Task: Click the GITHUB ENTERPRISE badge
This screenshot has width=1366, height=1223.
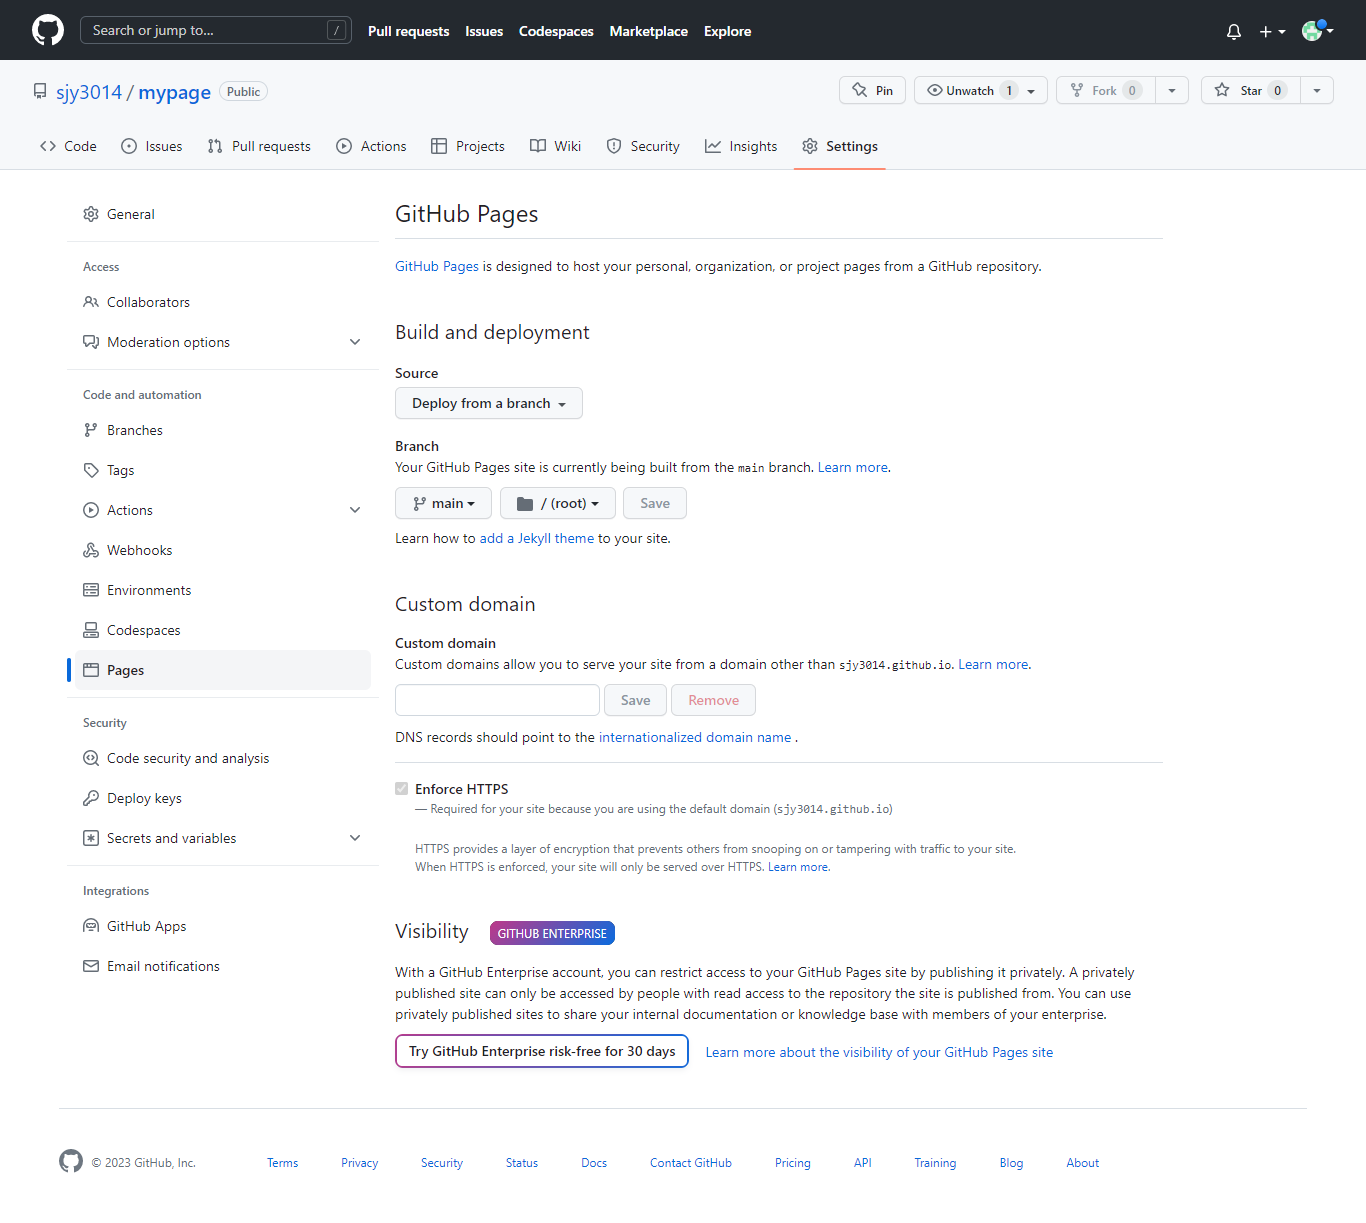Action: click(552, 933)
